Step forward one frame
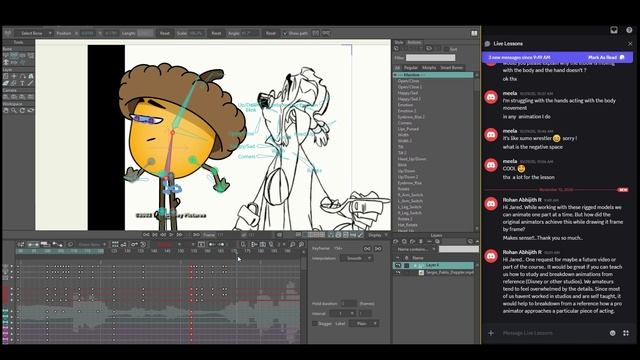This screenshot has width=640, height=360. click(x=180, y=235)
